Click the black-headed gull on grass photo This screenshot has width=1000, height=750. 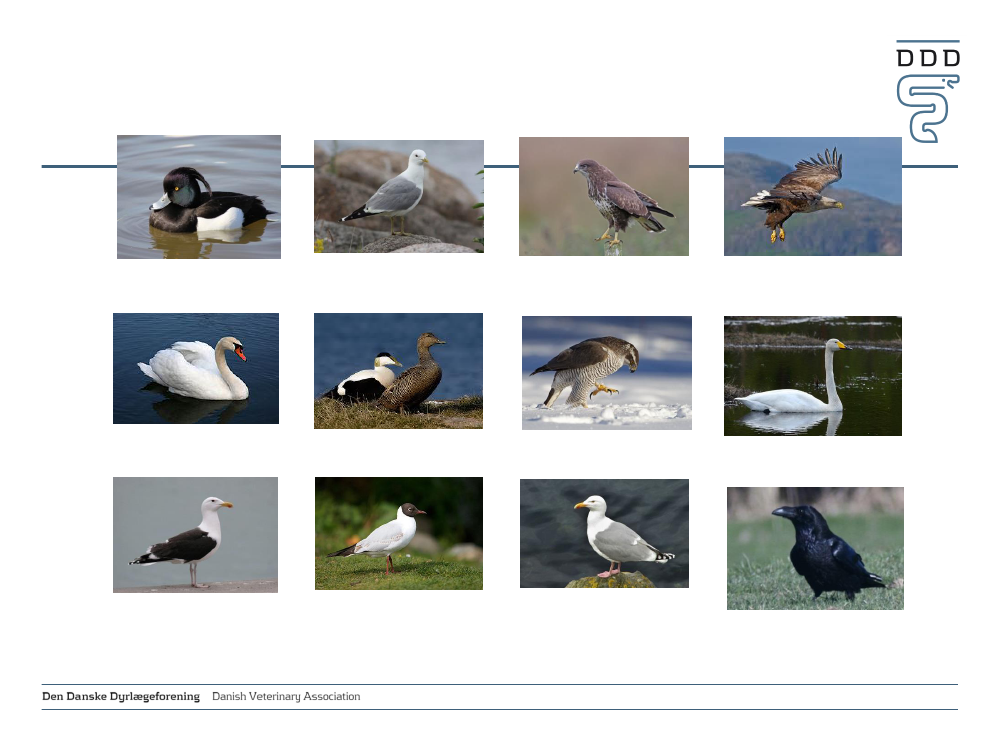(399, 533)
